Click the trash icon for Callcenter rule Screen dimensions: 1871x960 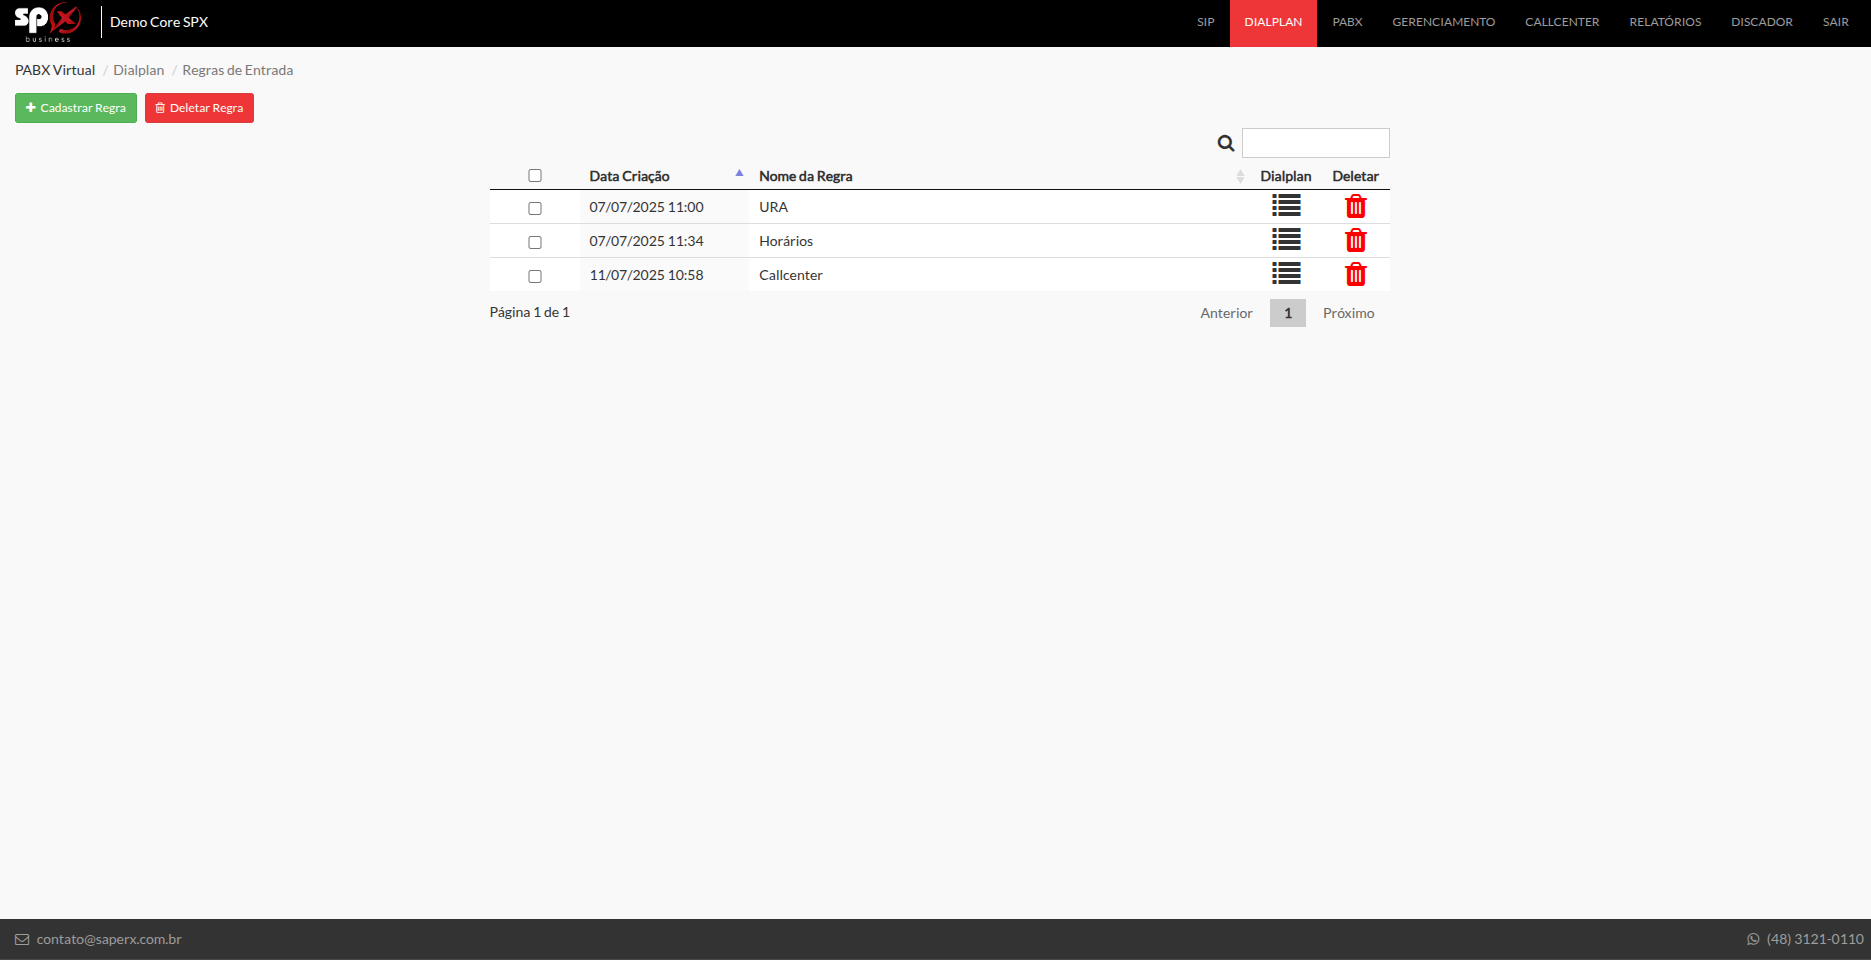tap(1355, 275)
